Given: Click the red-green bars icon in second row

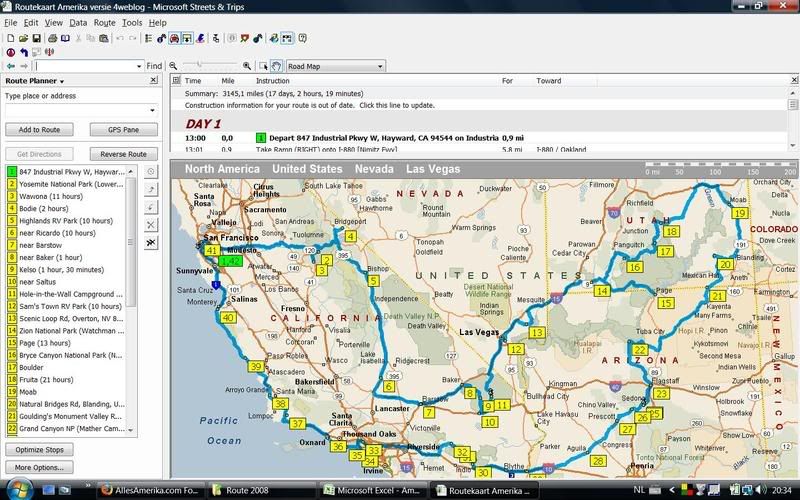Looking at the screenshot, I should pos(49,52).
